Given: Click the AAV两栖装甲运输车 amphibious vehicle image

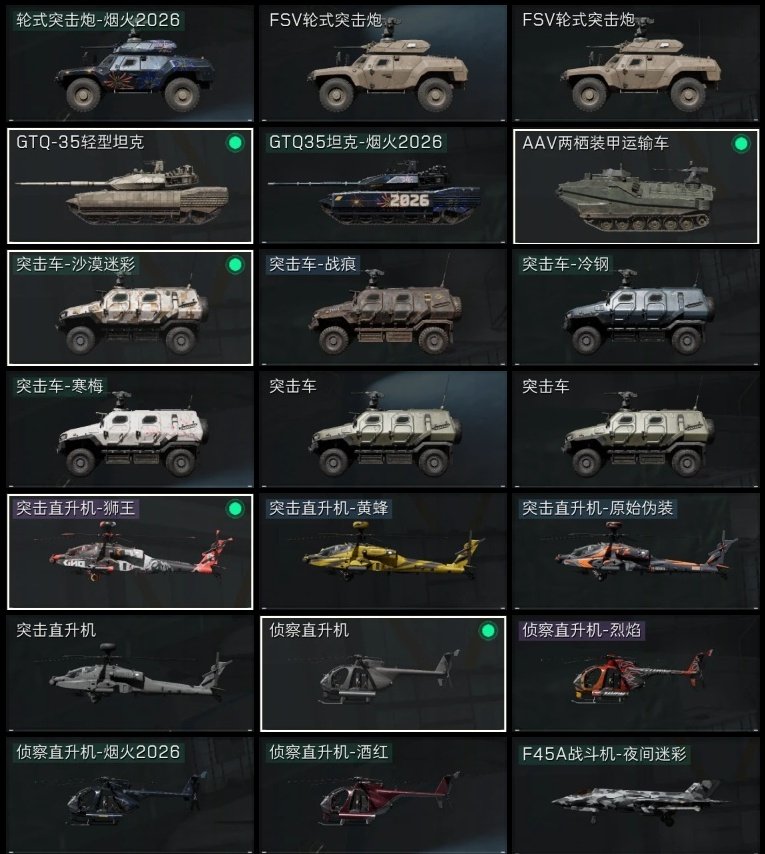Looking at the screenshot, I should tap(635, 196).
